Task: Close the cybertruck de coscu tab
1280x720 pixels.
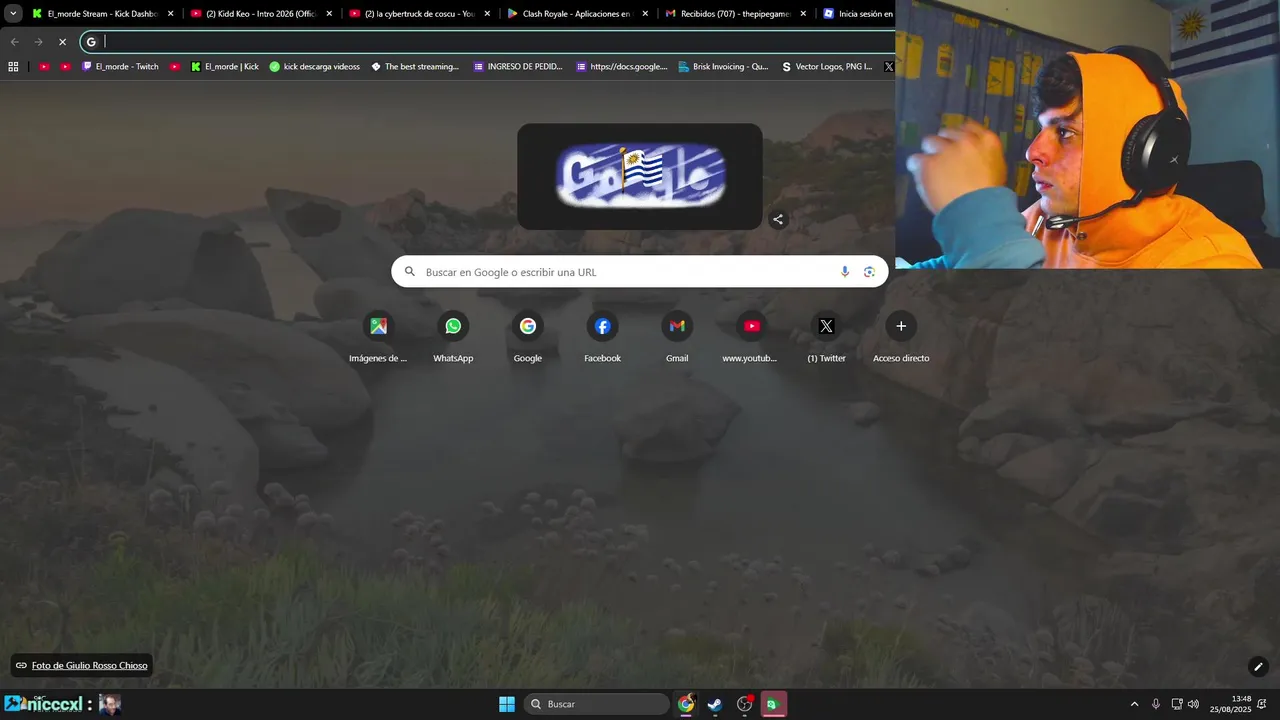Action: point(487,14)
